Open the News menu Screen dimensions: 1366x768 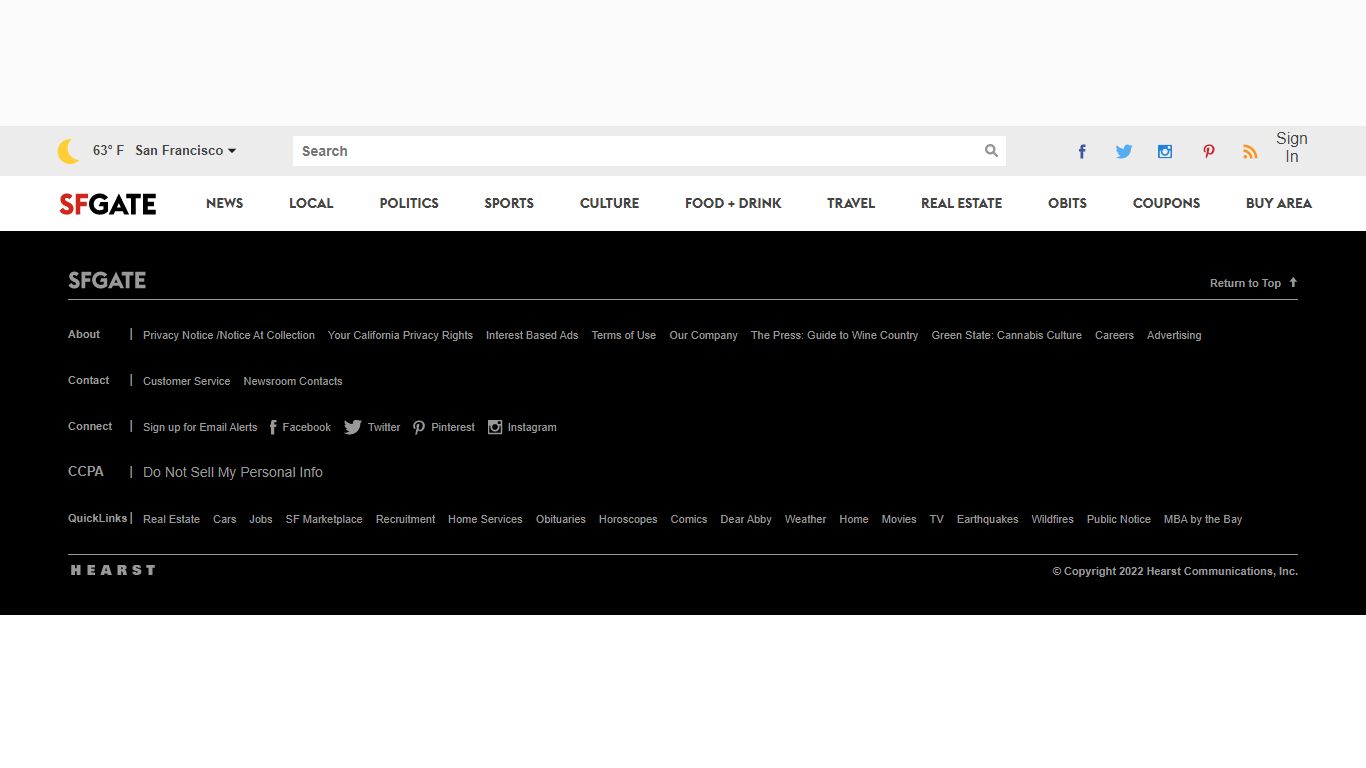click(225, 203)
